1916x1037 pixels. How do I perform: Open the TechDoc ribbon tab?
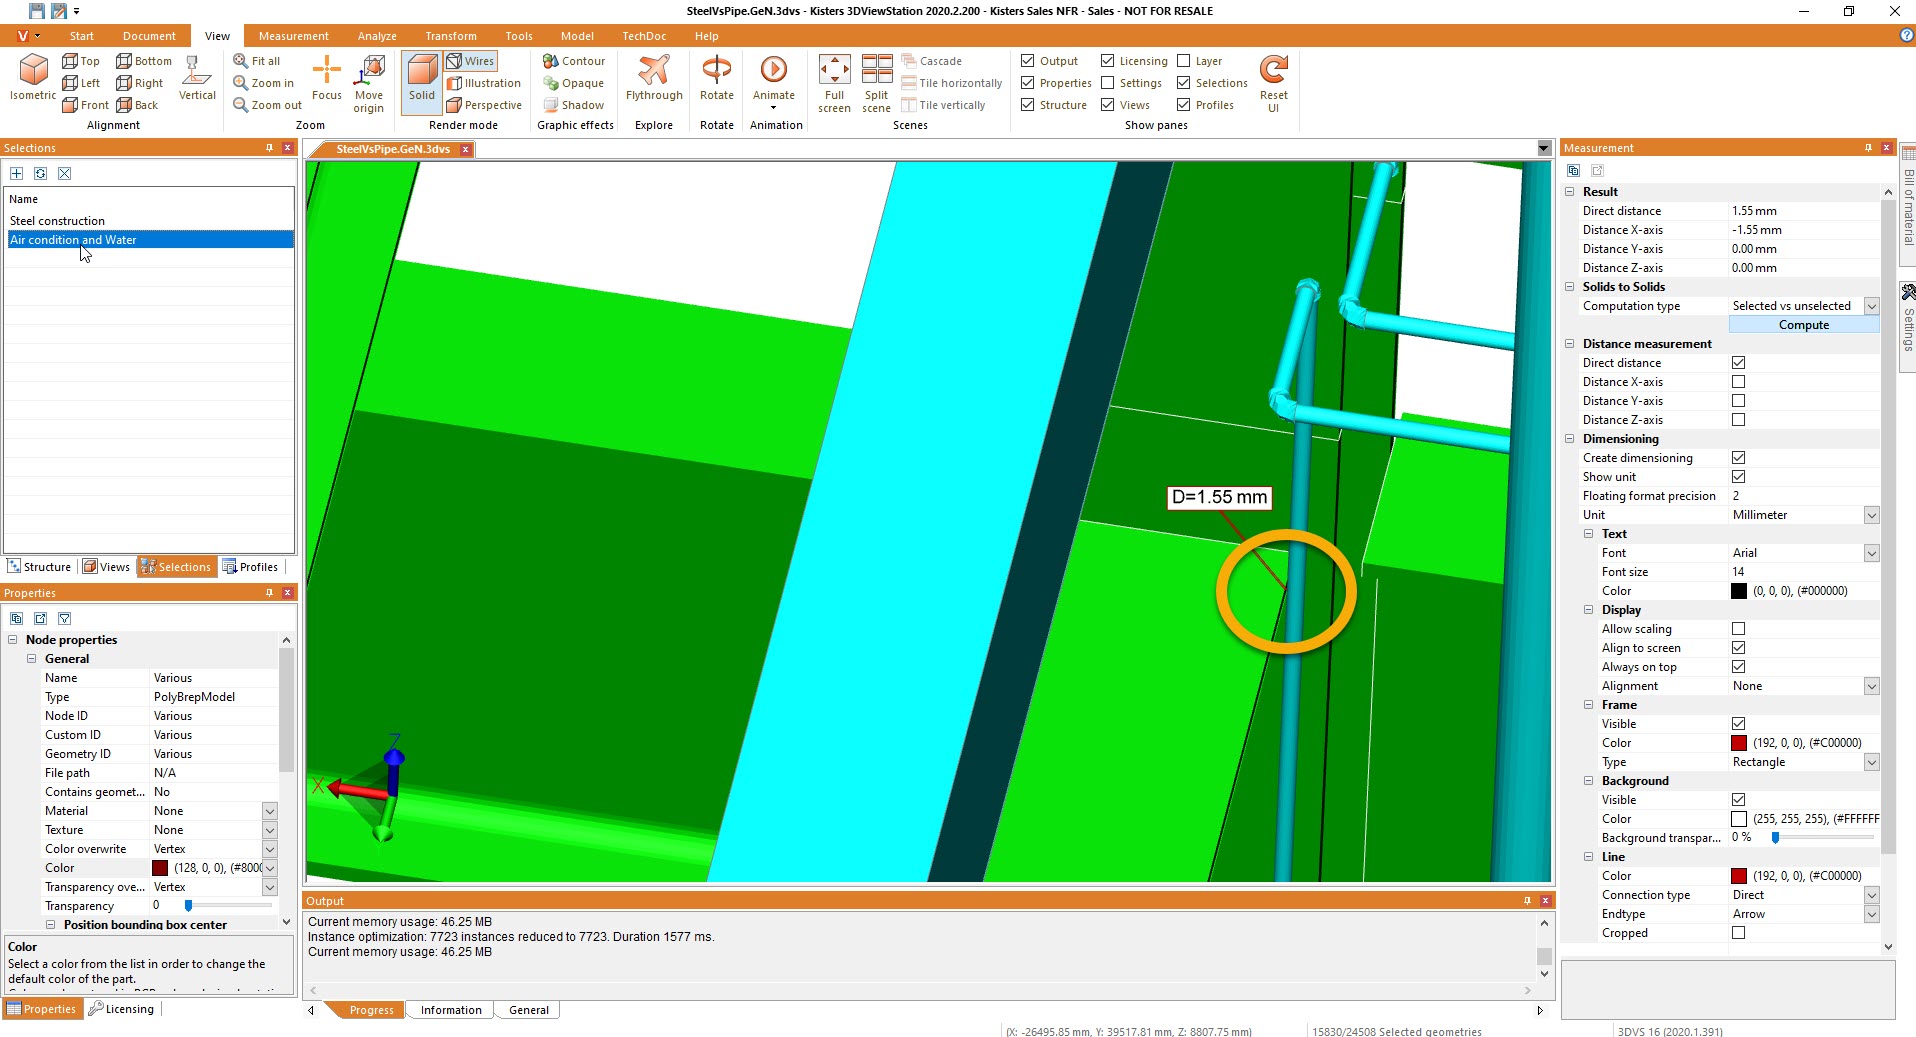644,36
